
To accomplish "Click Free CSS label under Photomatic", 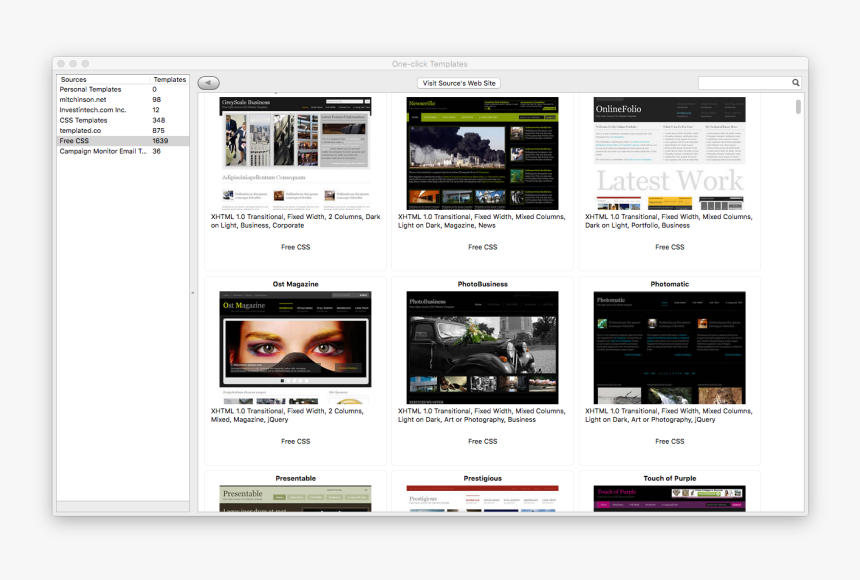I will pos(670,441).
